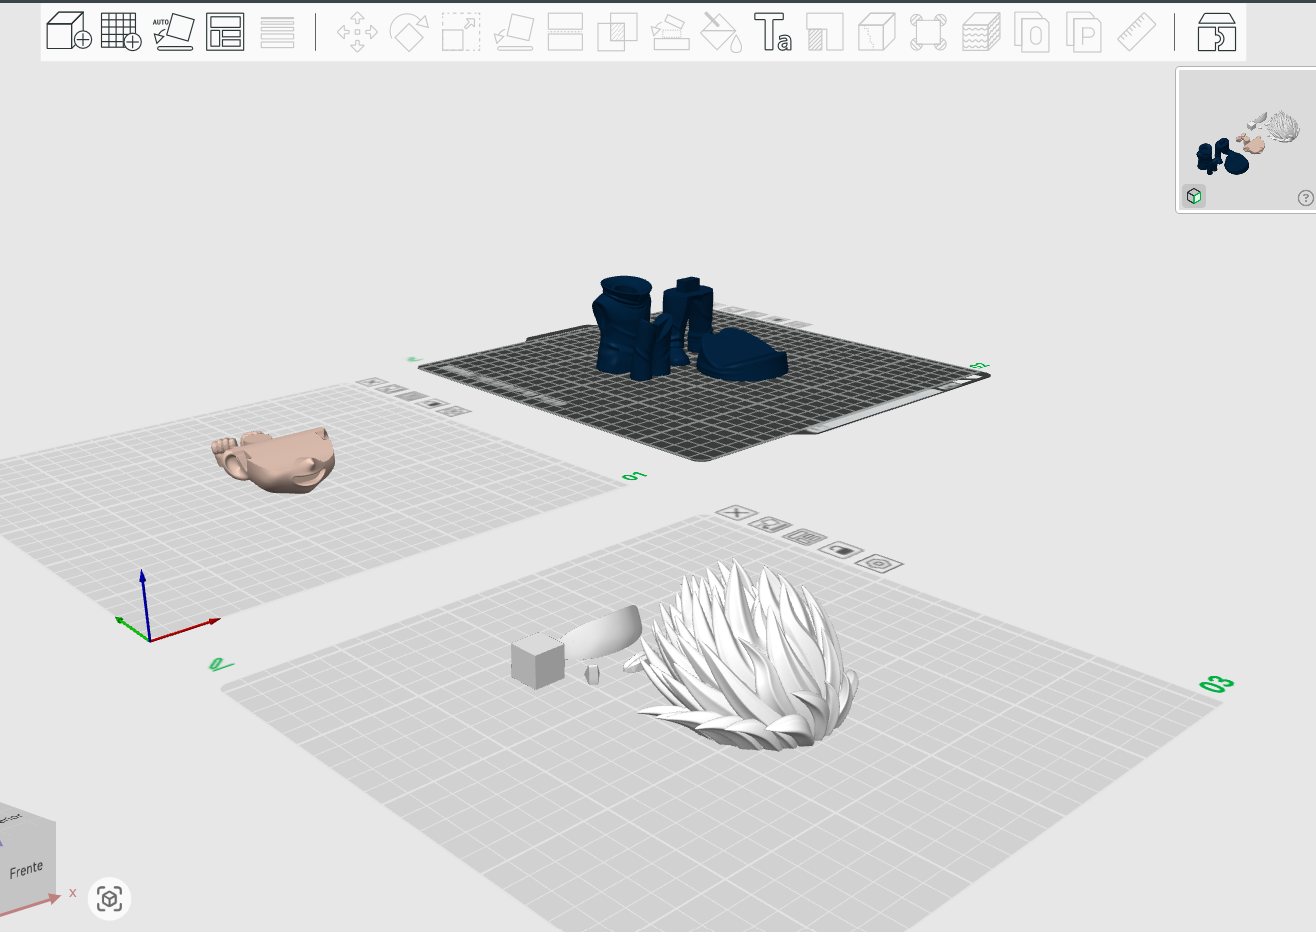Open the question mark help in the overview
This screenshot has height=932, width=1316.
1305,198
